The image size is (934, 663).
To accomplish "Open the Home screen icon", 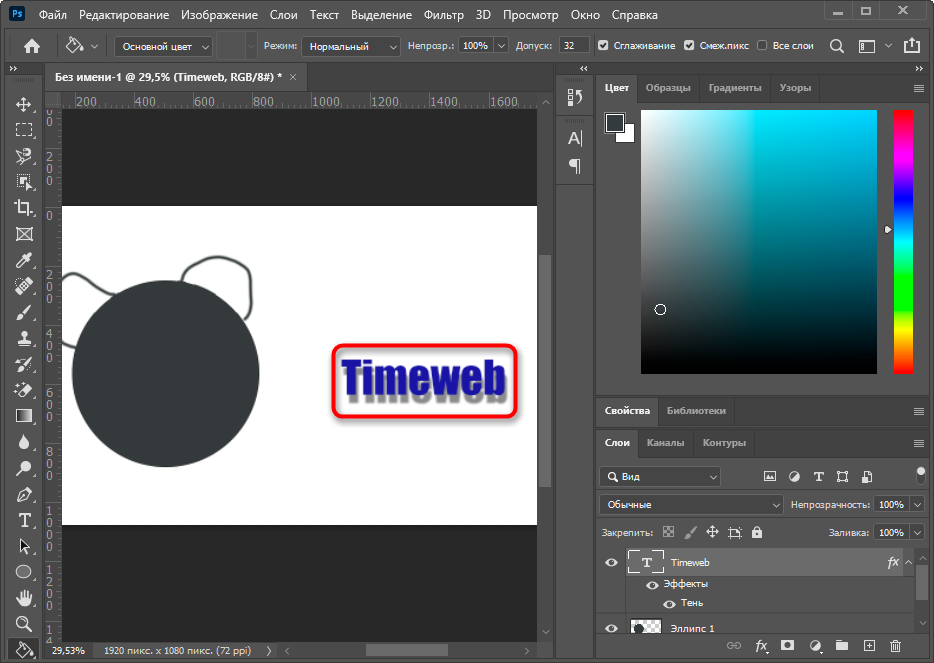I will (x=32, y=46).
